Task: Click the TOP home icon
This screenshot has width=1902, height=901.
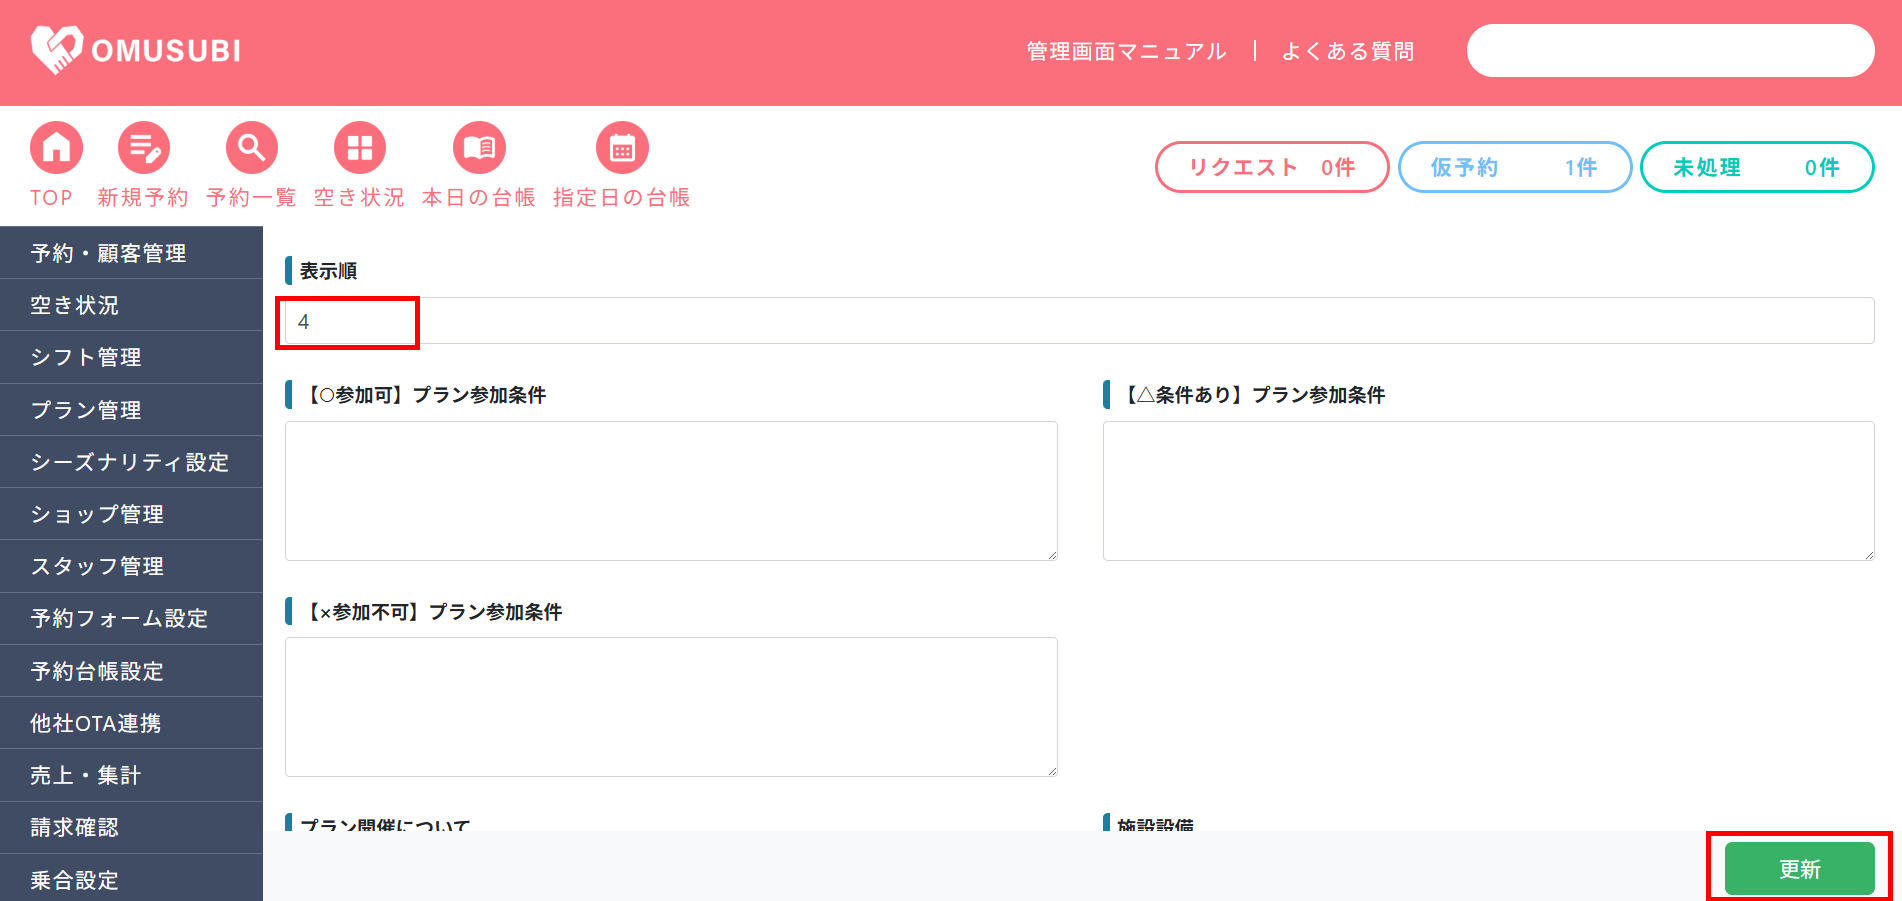Action: 56,148
